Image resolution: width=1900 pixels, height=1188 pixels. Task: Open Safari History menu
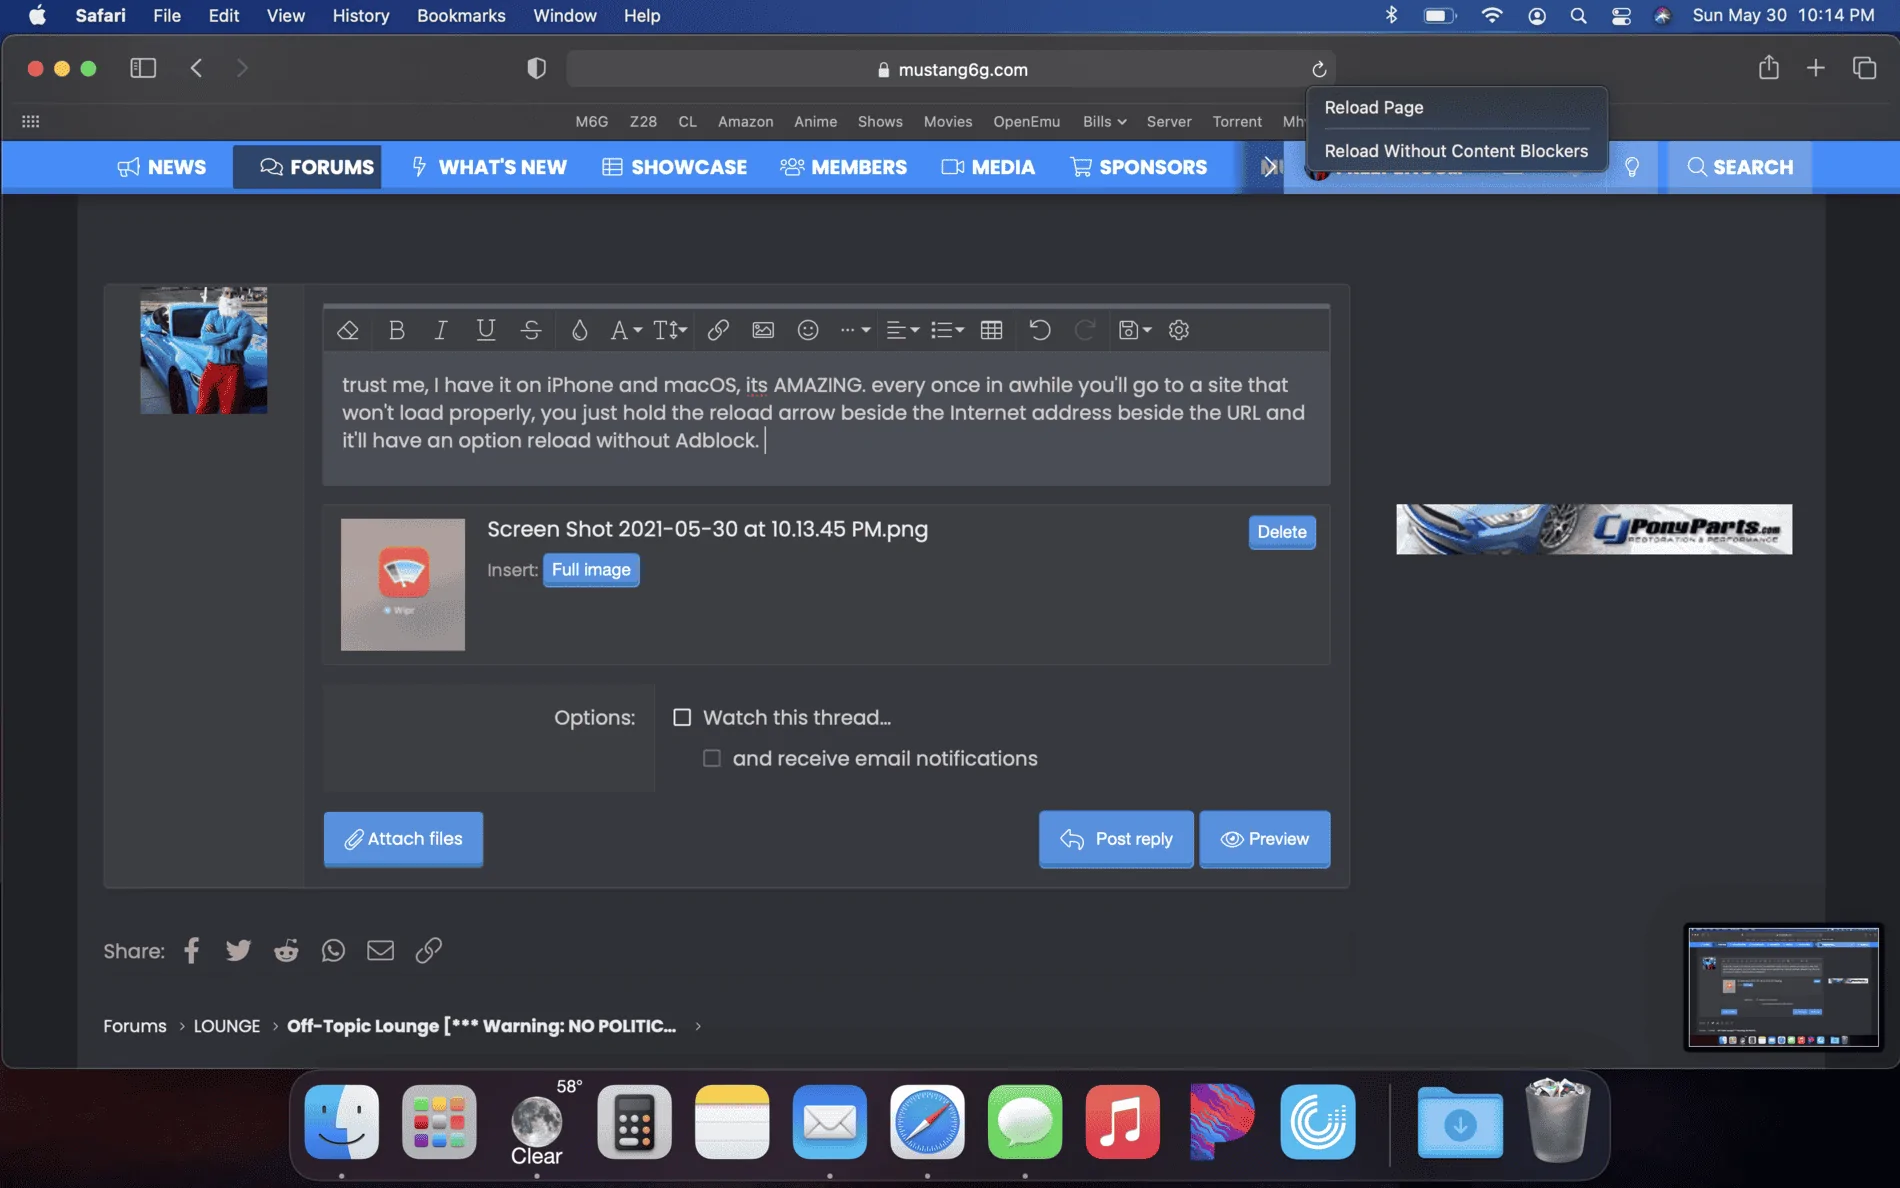pos(360,15)
